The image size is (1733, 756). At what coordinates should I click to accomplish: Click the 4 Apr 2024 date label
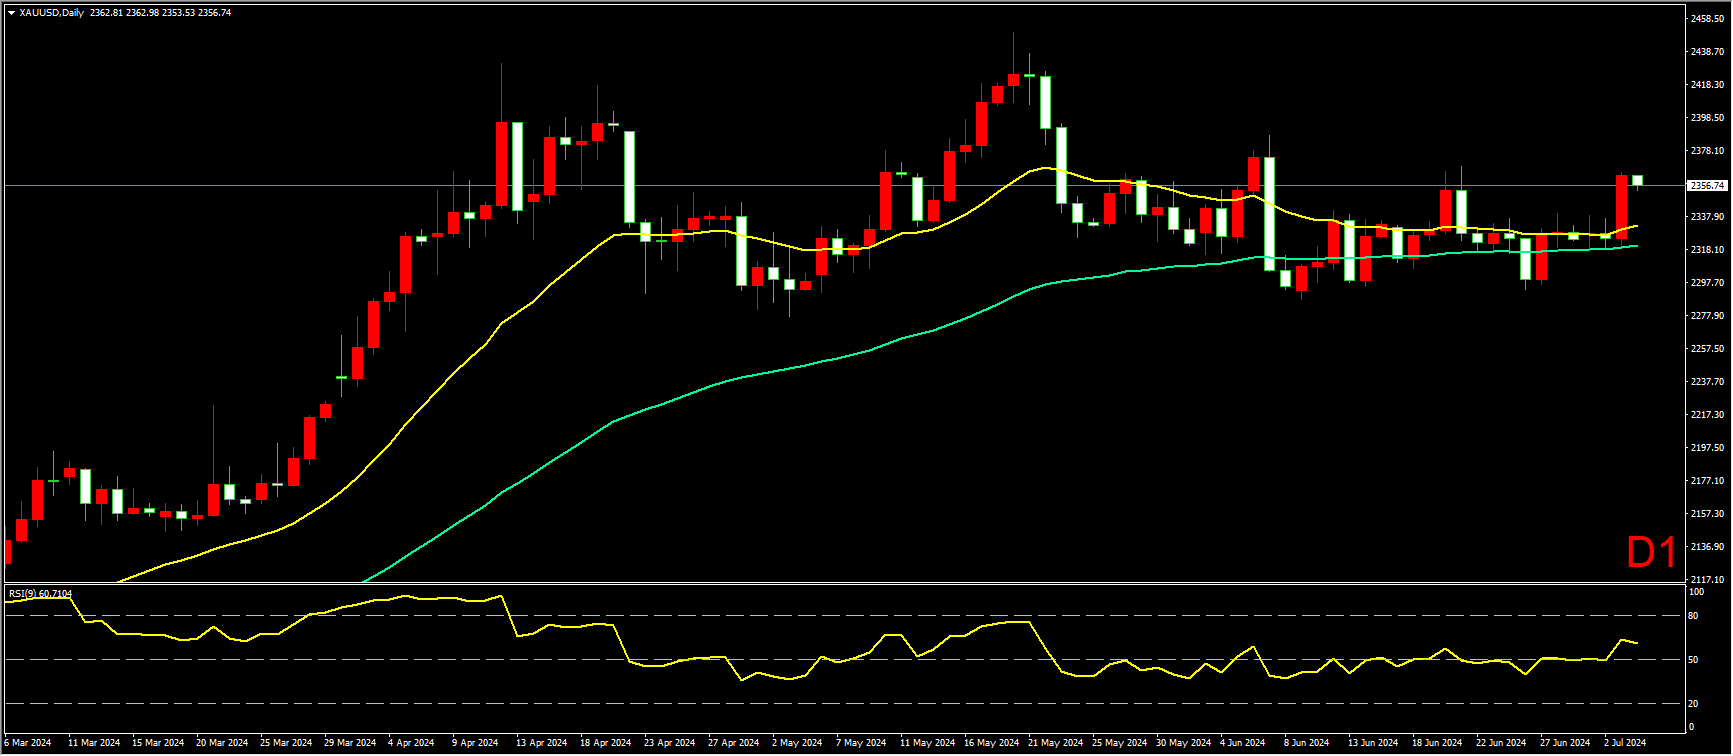(x=411, y=743)
